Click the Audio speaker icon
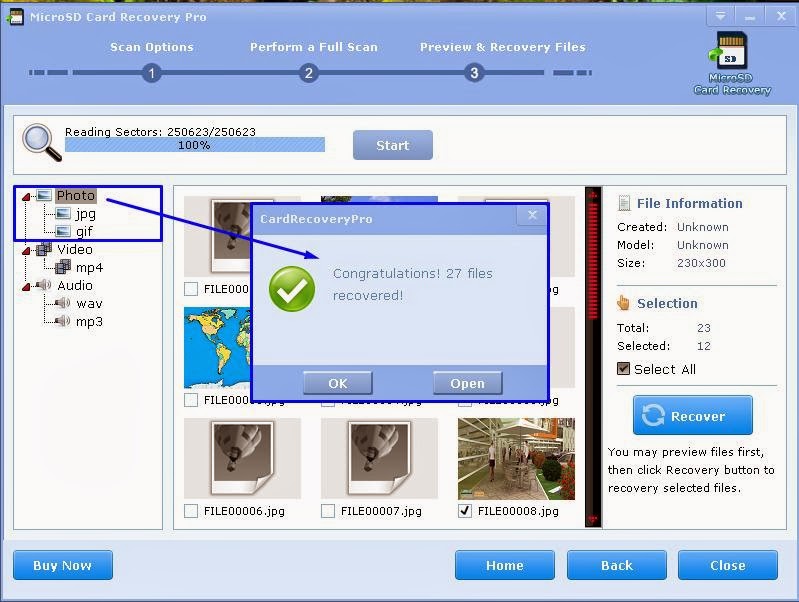Image resolution: width=799 pixels, height=602 pixels. (x=44, y=285)
